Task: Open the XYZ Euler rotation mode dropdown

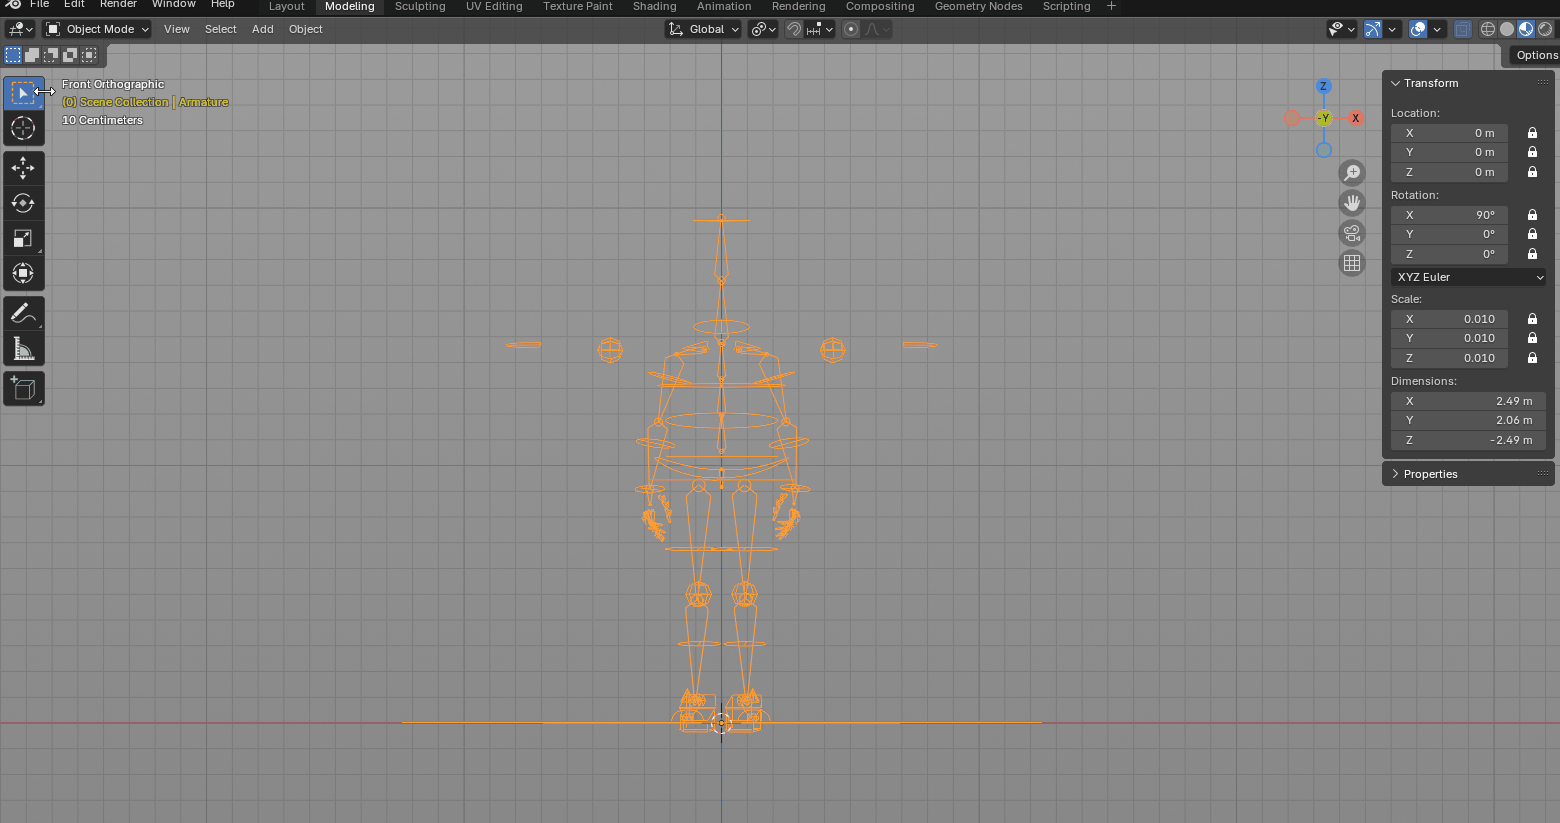Action: pyautogui.click(x=1468, y=277)
